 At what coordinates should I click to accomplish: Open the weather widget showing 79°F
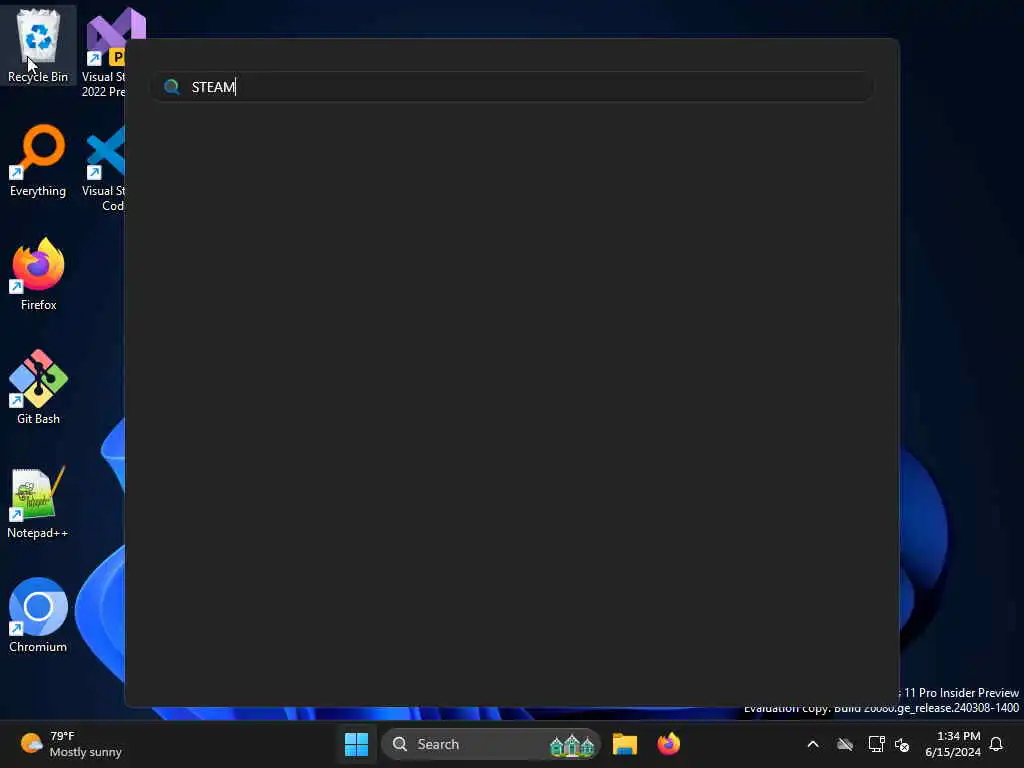click(x=71, y=744)
